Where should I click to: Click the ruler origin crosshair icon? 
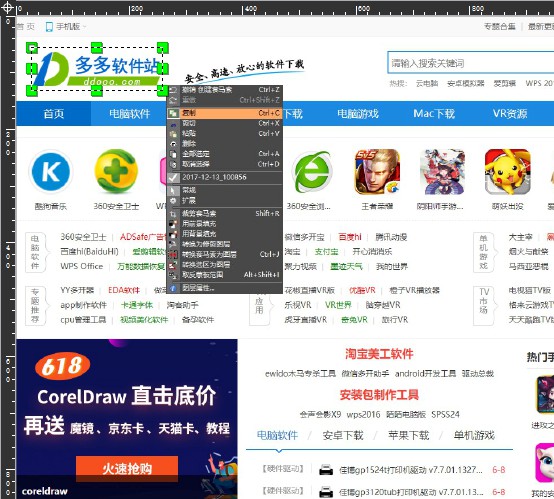pos(7,7)
